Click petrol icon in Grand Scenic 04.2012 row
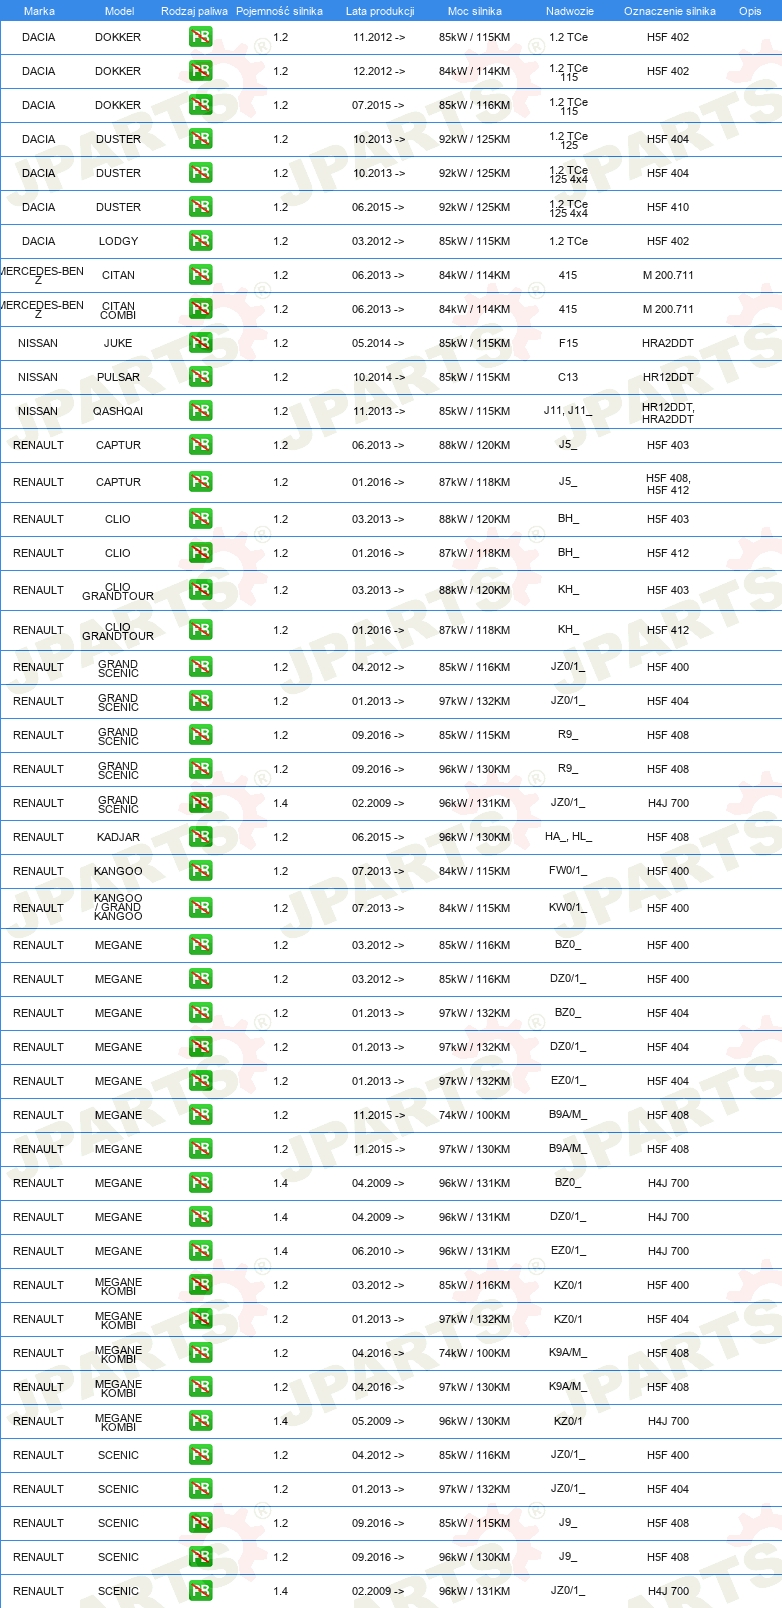The height and width of the screenshot is (1608, 782). (200, 668)
